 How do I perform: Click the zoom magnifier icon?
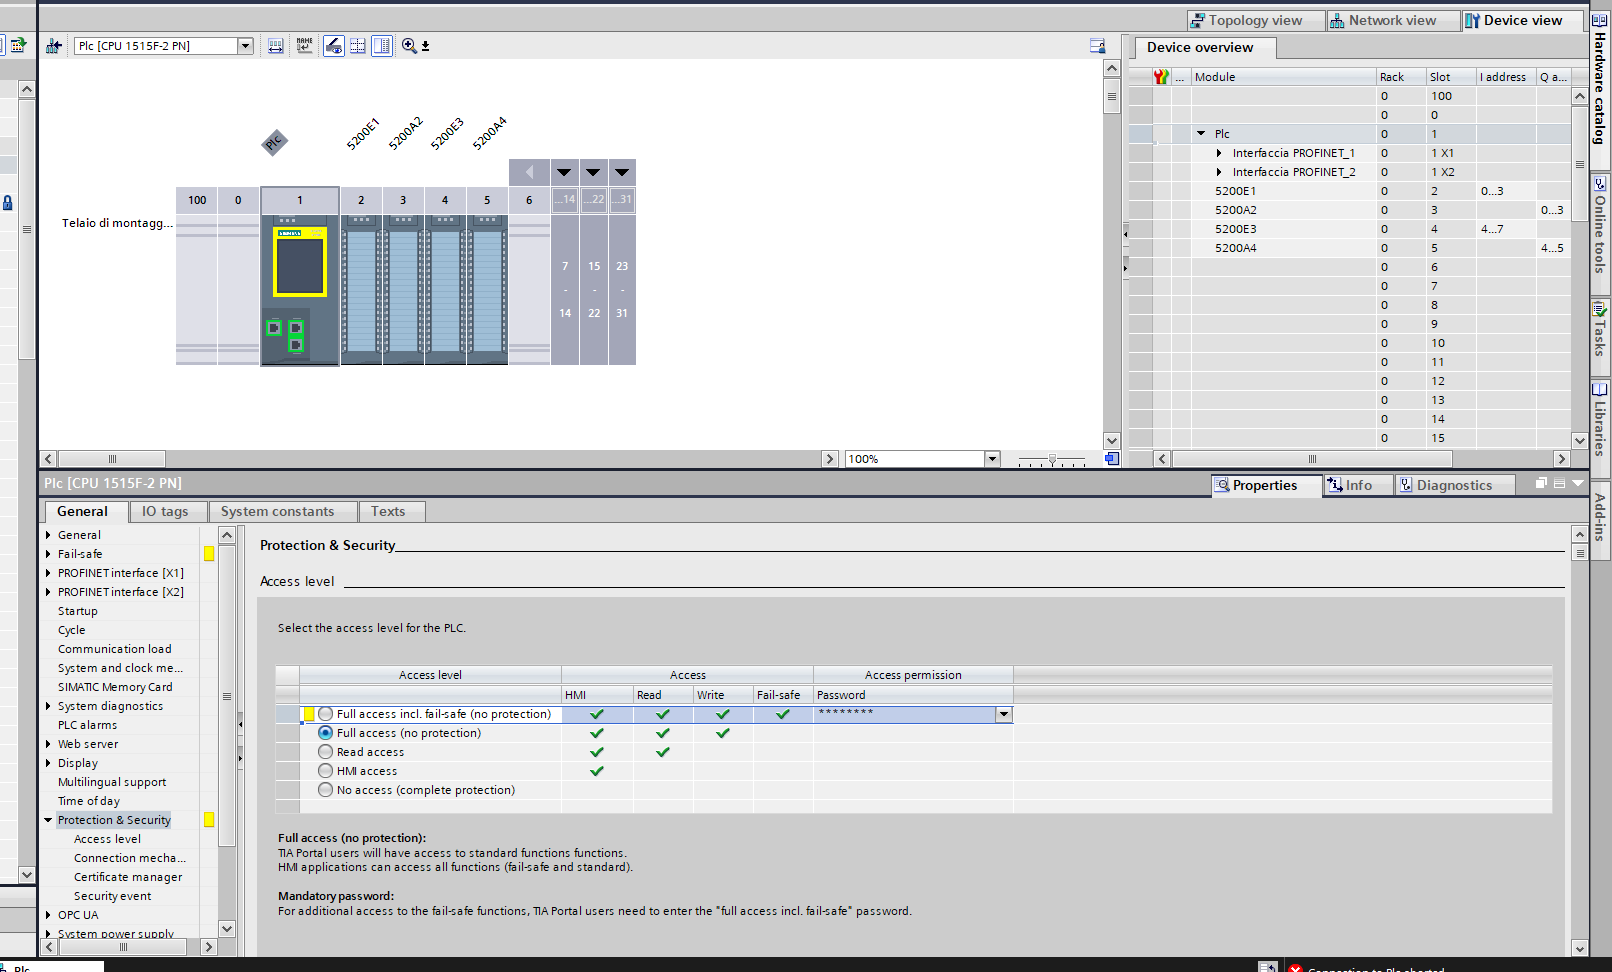pyautogui.click(x=409, y=46)
